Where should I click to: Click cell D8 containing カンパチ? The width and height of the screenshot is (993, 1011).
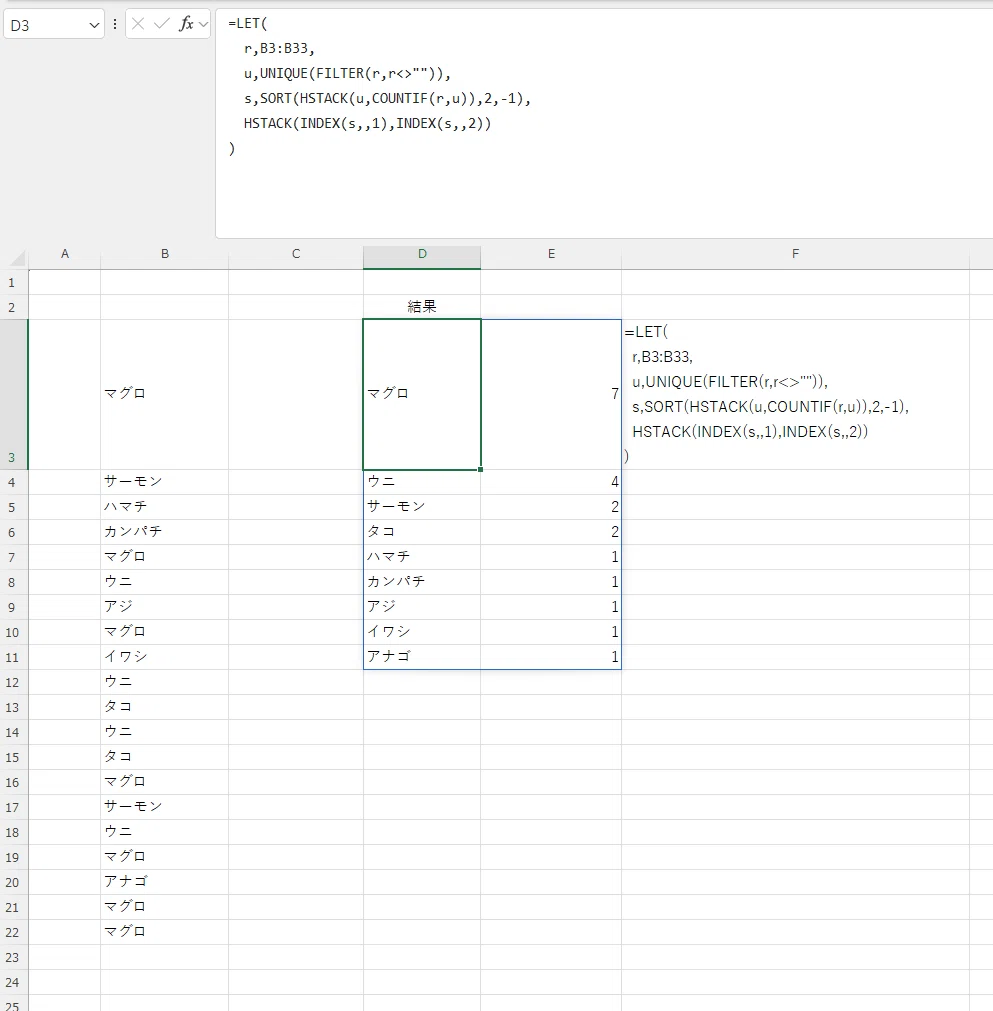click(422, 582)
